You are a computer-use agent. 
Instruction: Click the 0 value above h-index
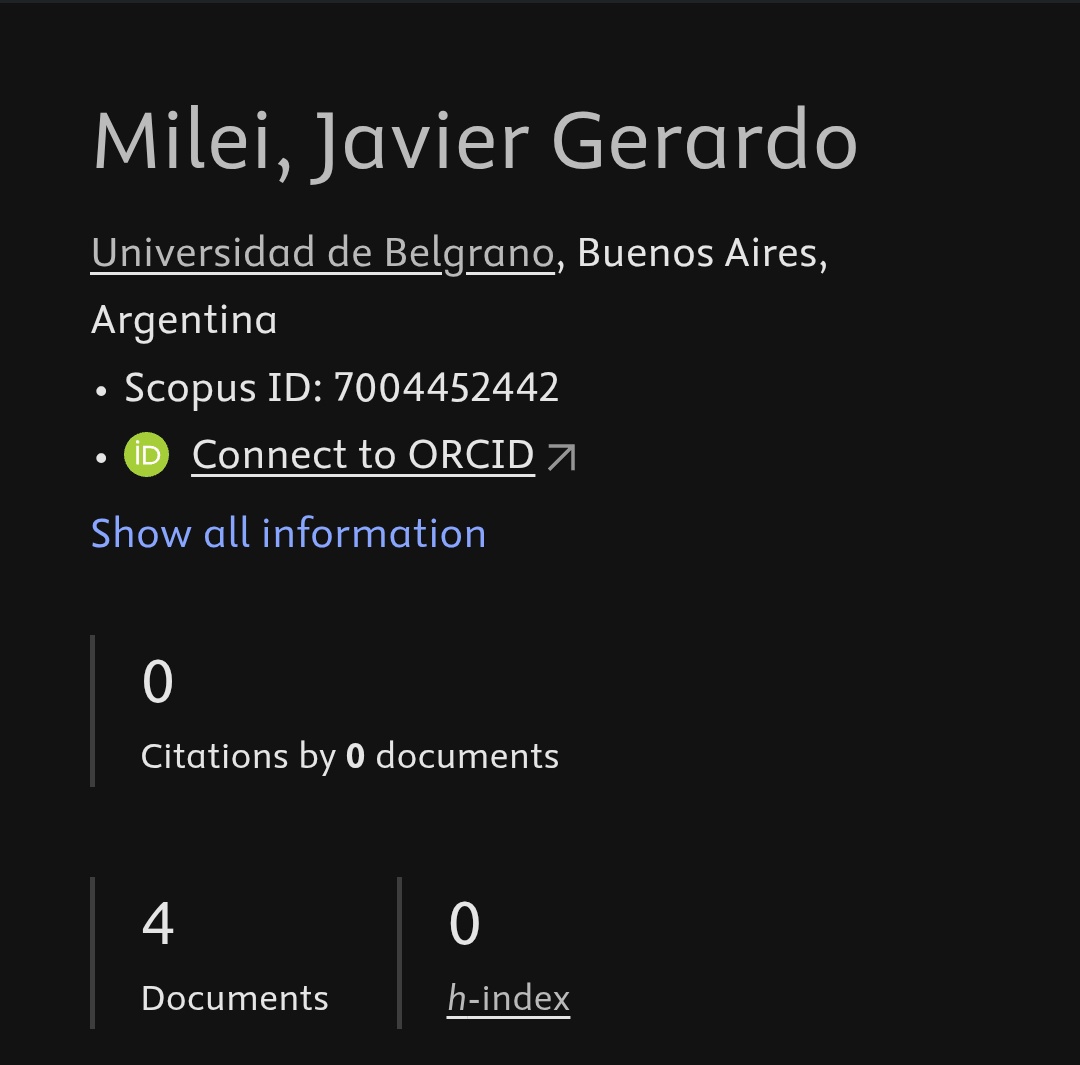click(x=464, y=923)
